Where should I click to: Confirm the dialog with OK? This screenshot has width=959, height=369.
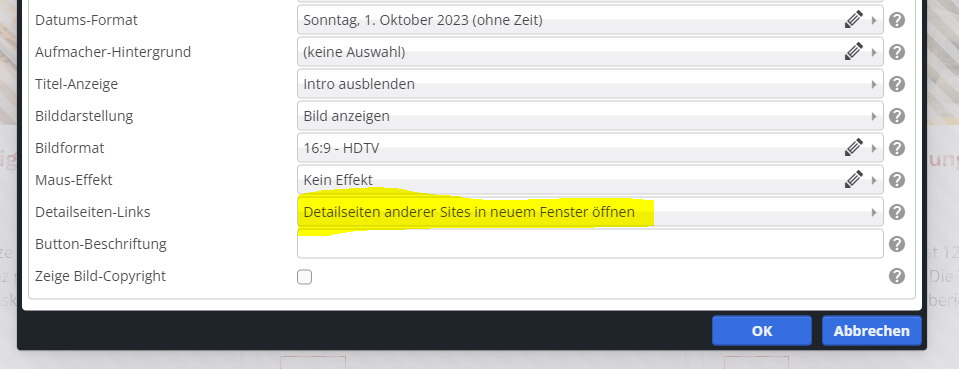[x=761, y=331]
